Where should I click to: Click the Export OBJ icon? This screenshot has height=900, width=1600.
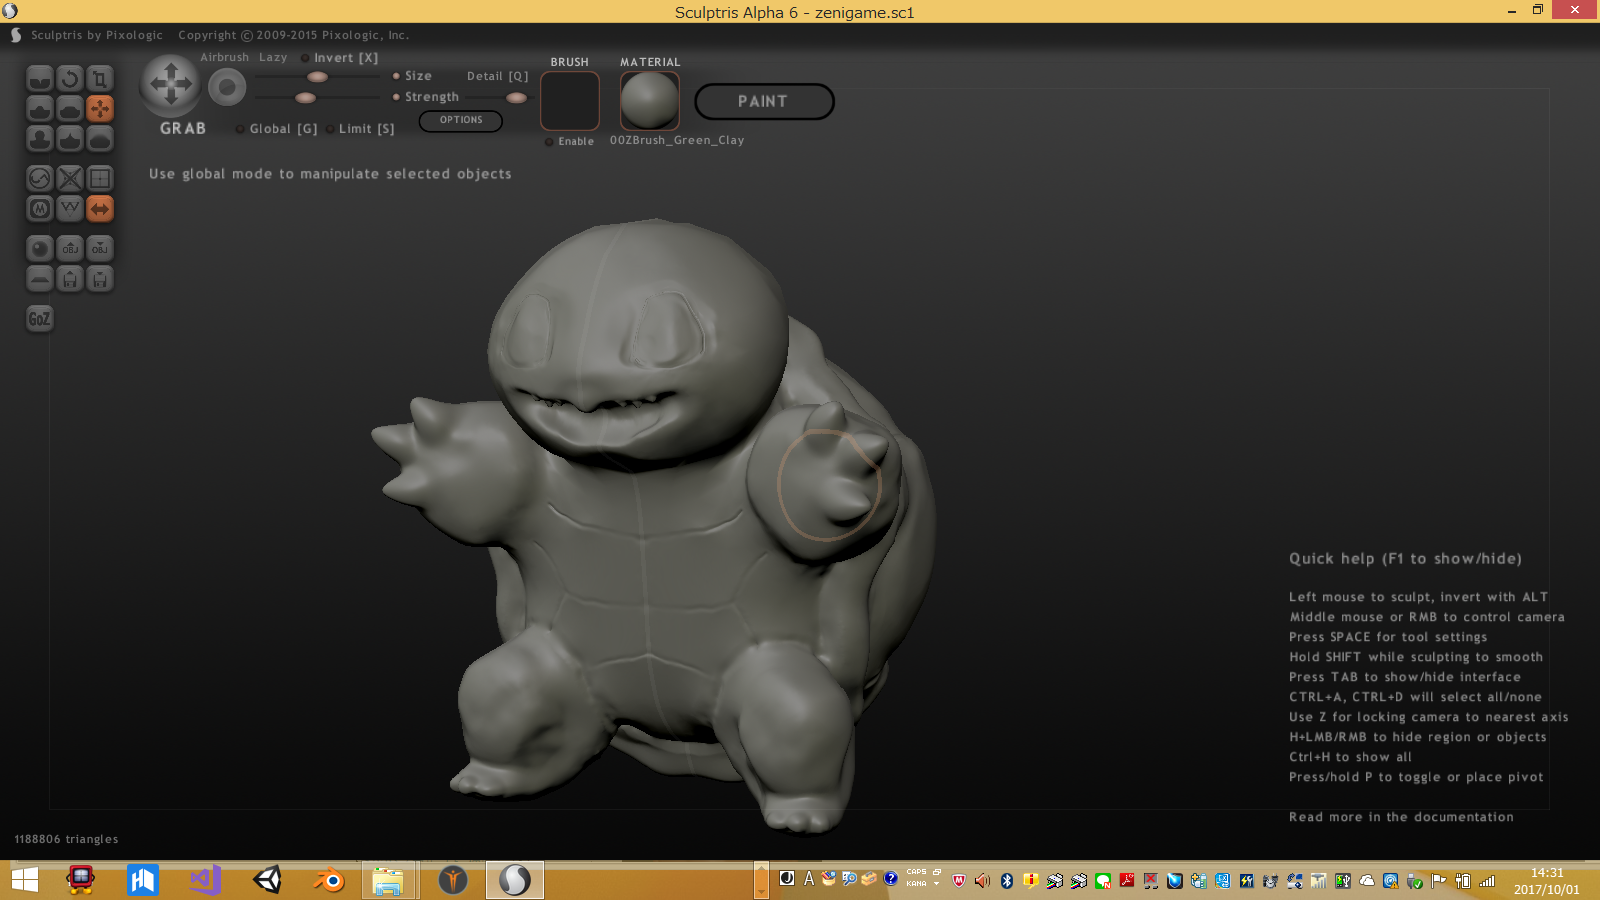[x=100, y=248]
